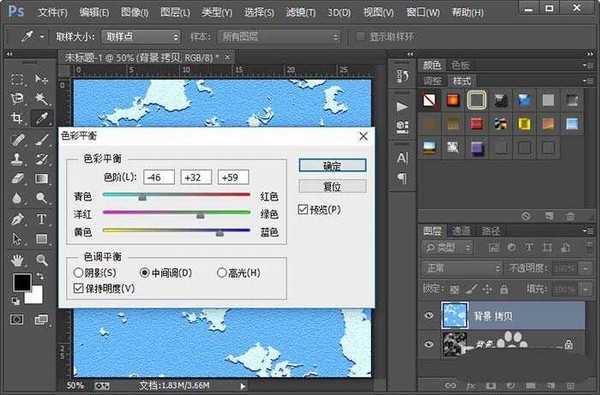The image size is (600, 395).
Task: Open the 窗口(W) menu
Action: pos(423,12)
